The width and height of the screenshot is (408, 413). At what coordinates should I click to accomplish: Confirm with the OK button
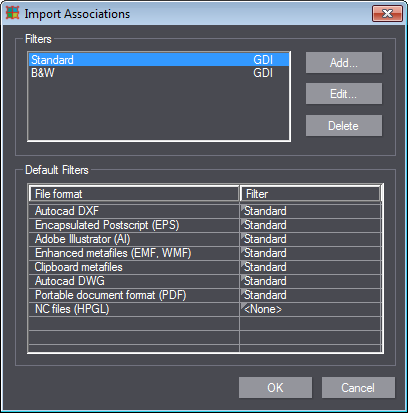pos(275,388)
